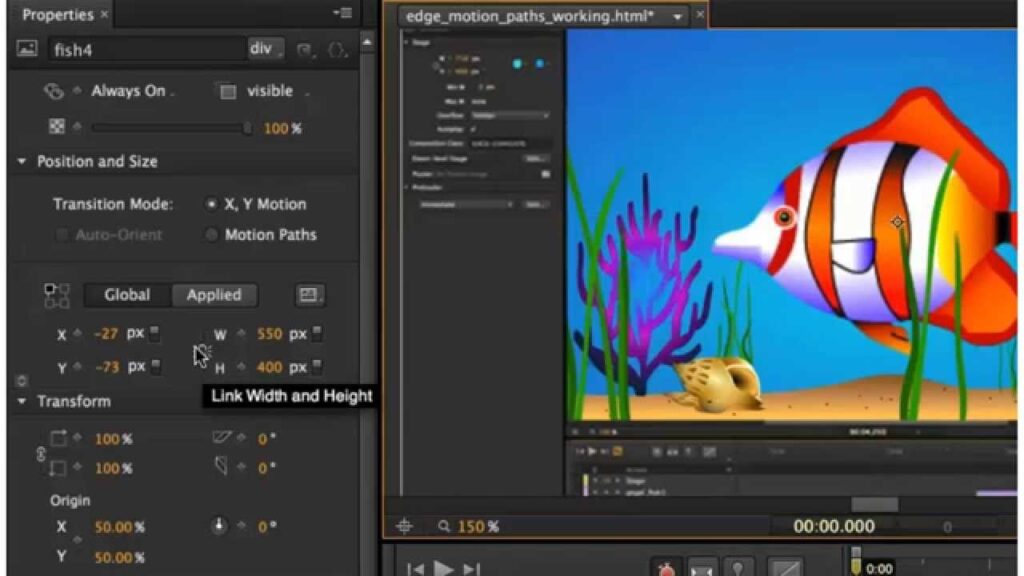The image size is (1024, 576).
Task: Click the Play button in the timeline
Action: (443, 568)
